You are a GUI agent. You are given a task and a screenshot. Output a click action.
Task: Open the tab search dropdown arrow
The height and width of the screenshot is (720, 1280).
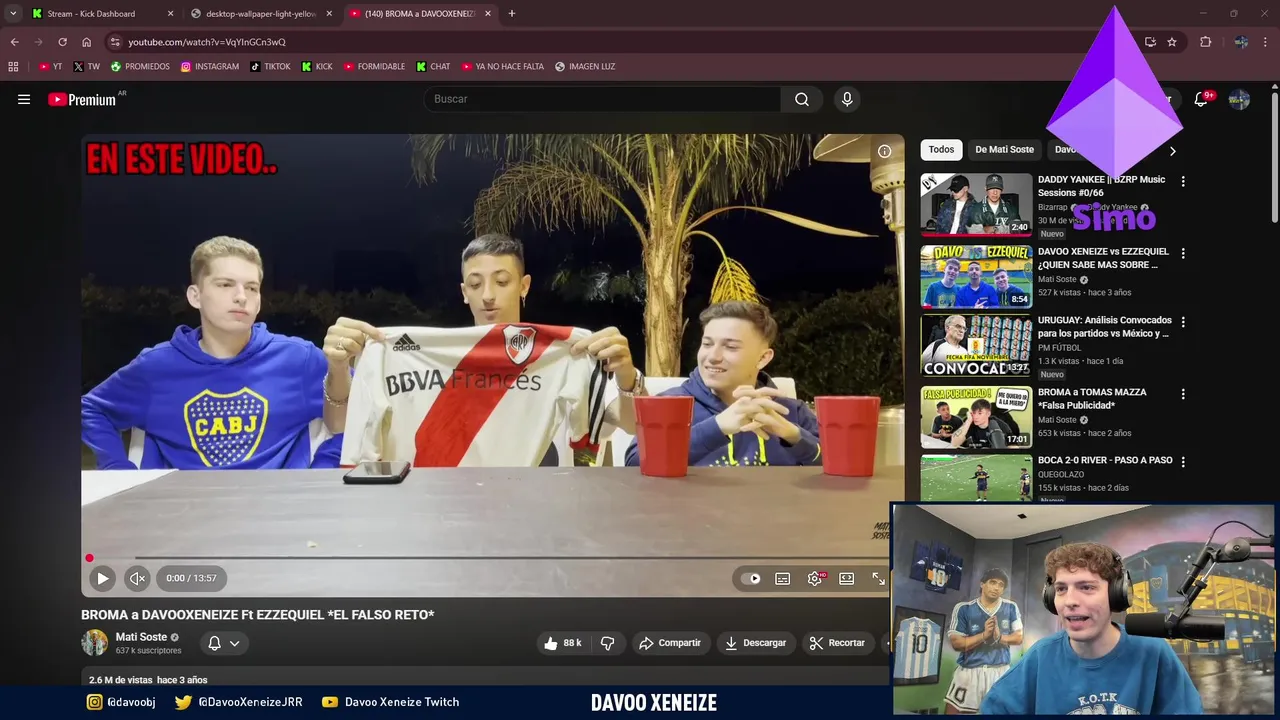coord(13,14)
